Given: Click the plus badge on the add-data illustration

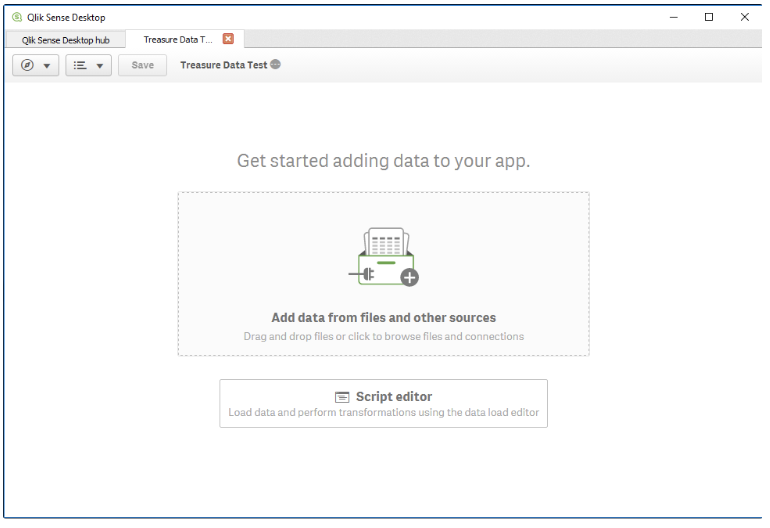Looking at the screenshot, I should click(408, 277).
